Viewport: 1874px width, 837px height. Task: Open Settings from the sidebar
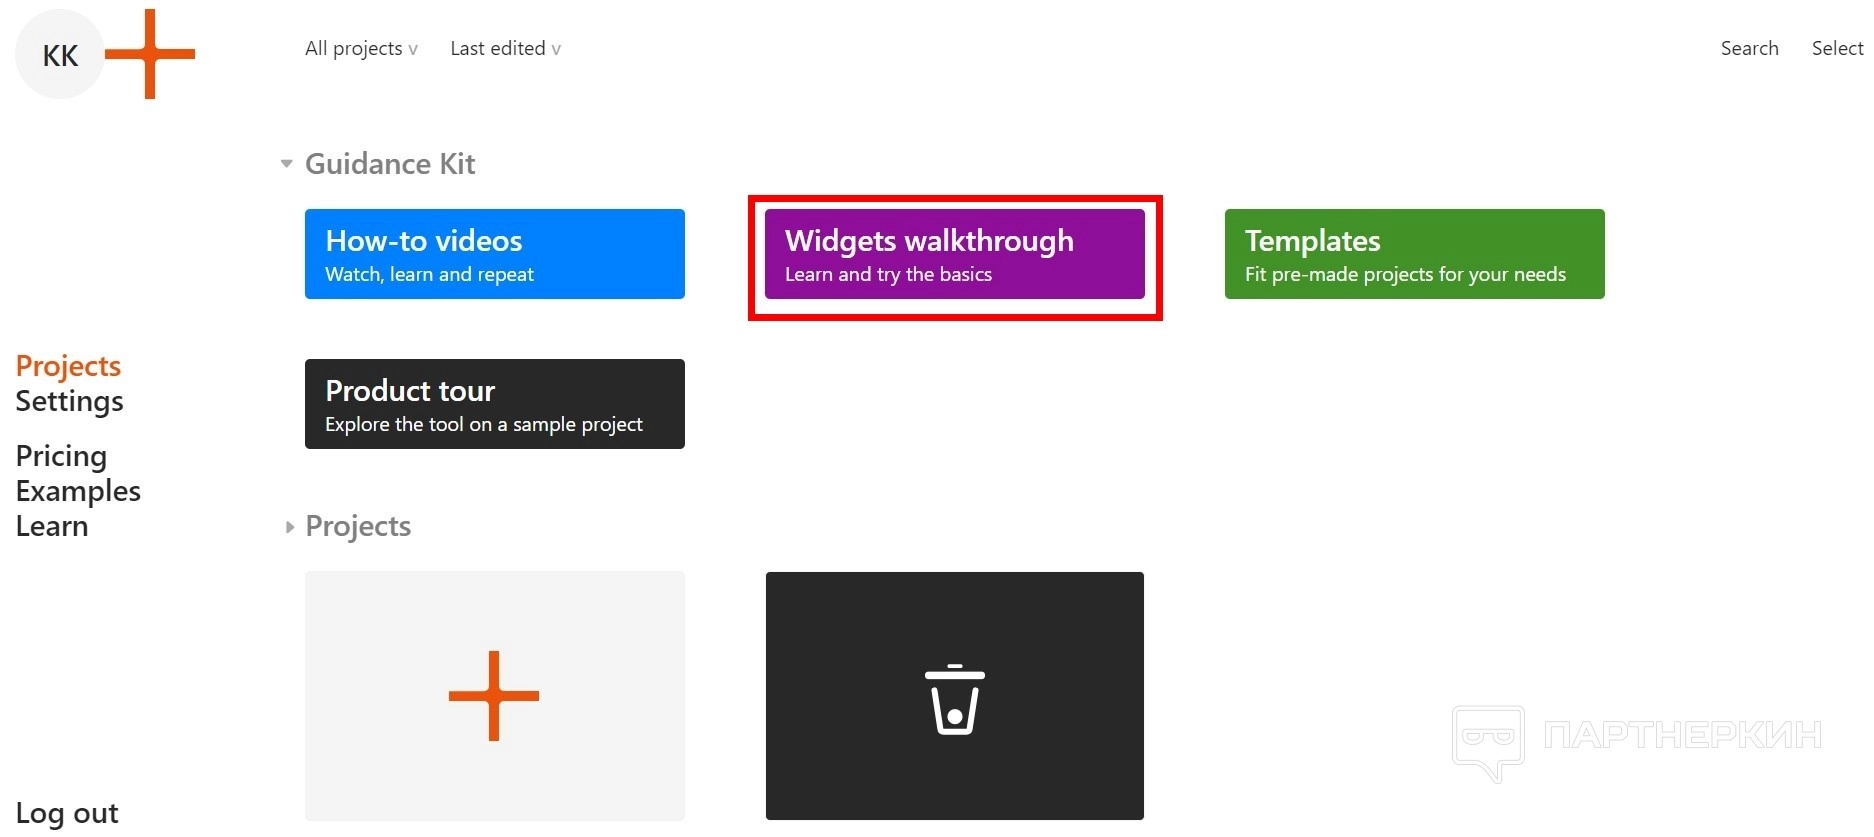69,401
